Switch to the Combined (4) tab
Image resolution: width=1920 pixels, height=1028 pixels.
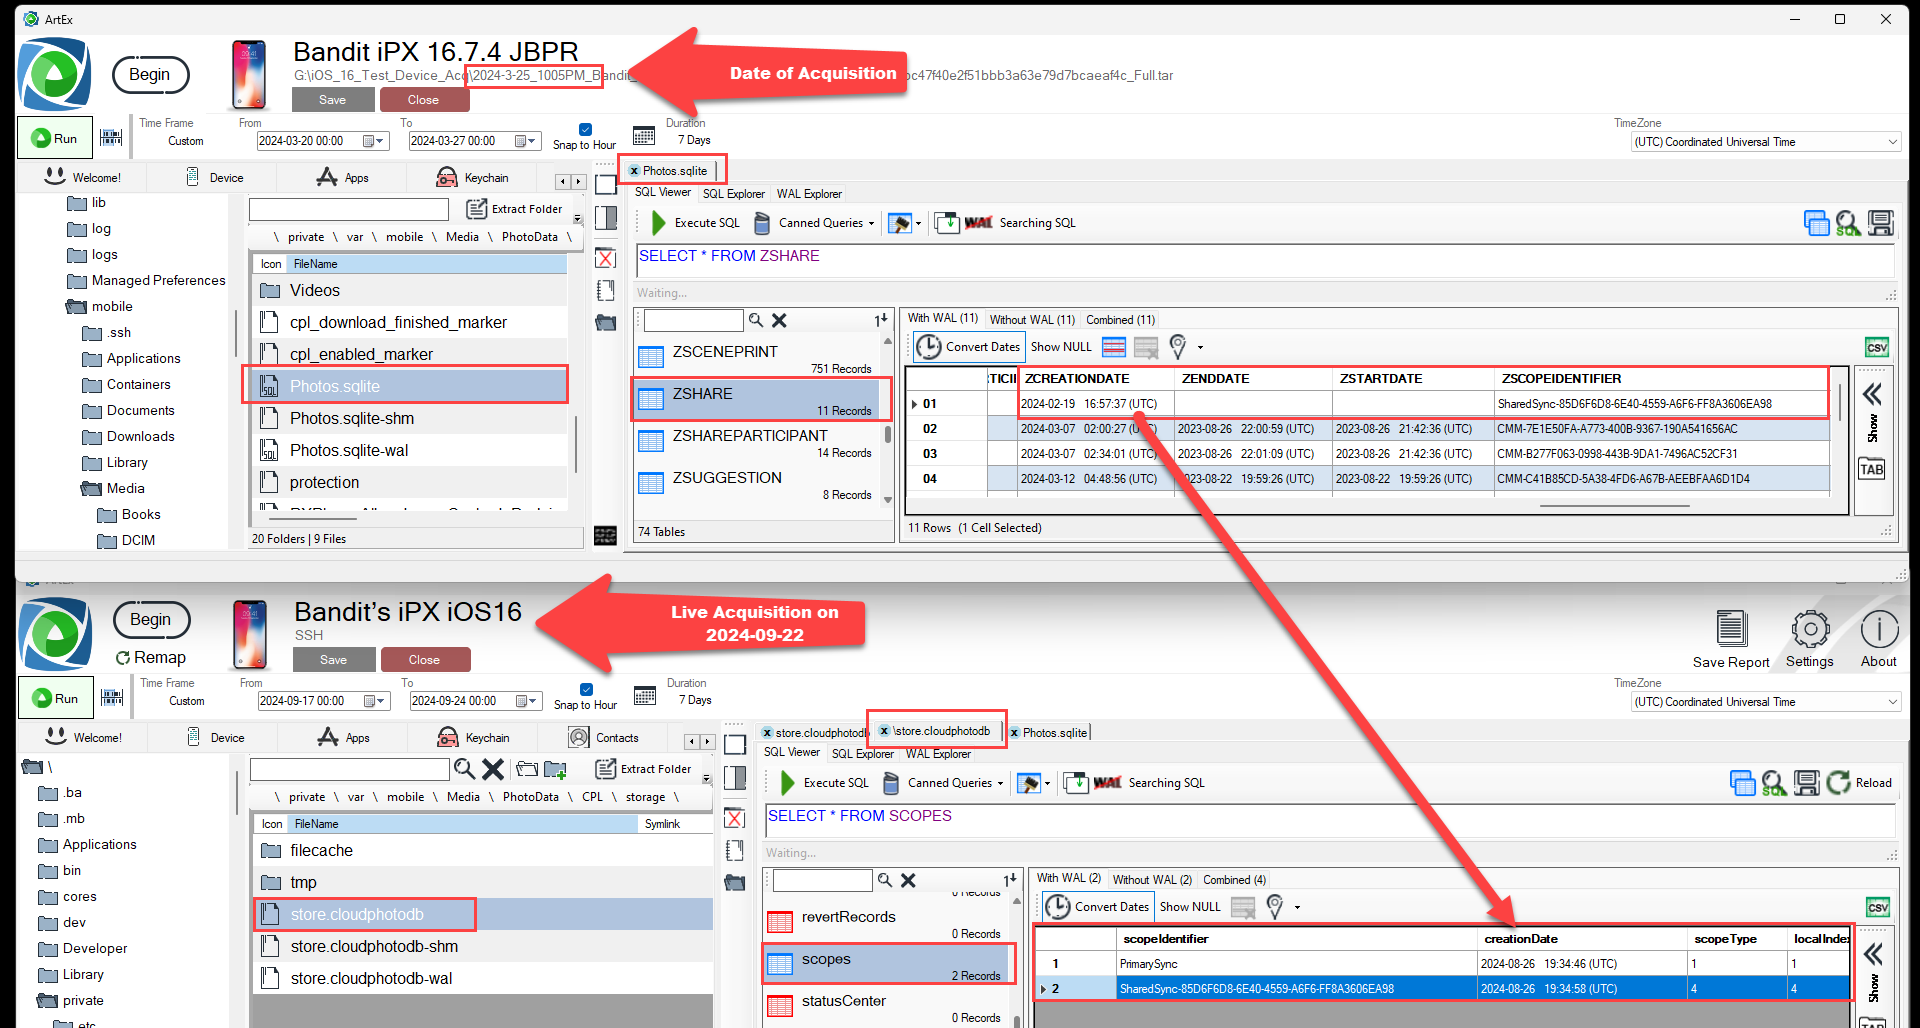[x=1233, y=880]
